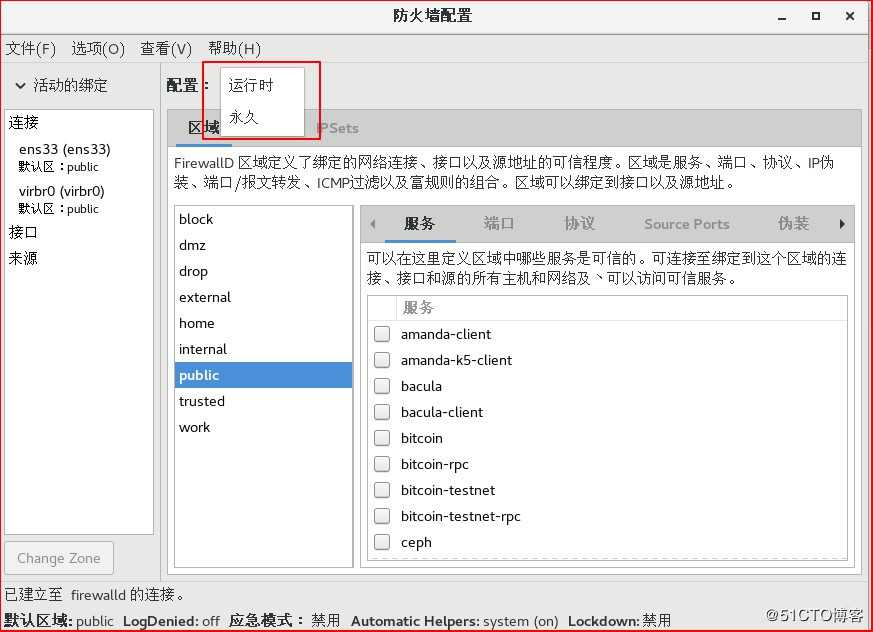Screen dimensions: 873x632
Task: Switch to the IPSets tab
Action: 337,128
